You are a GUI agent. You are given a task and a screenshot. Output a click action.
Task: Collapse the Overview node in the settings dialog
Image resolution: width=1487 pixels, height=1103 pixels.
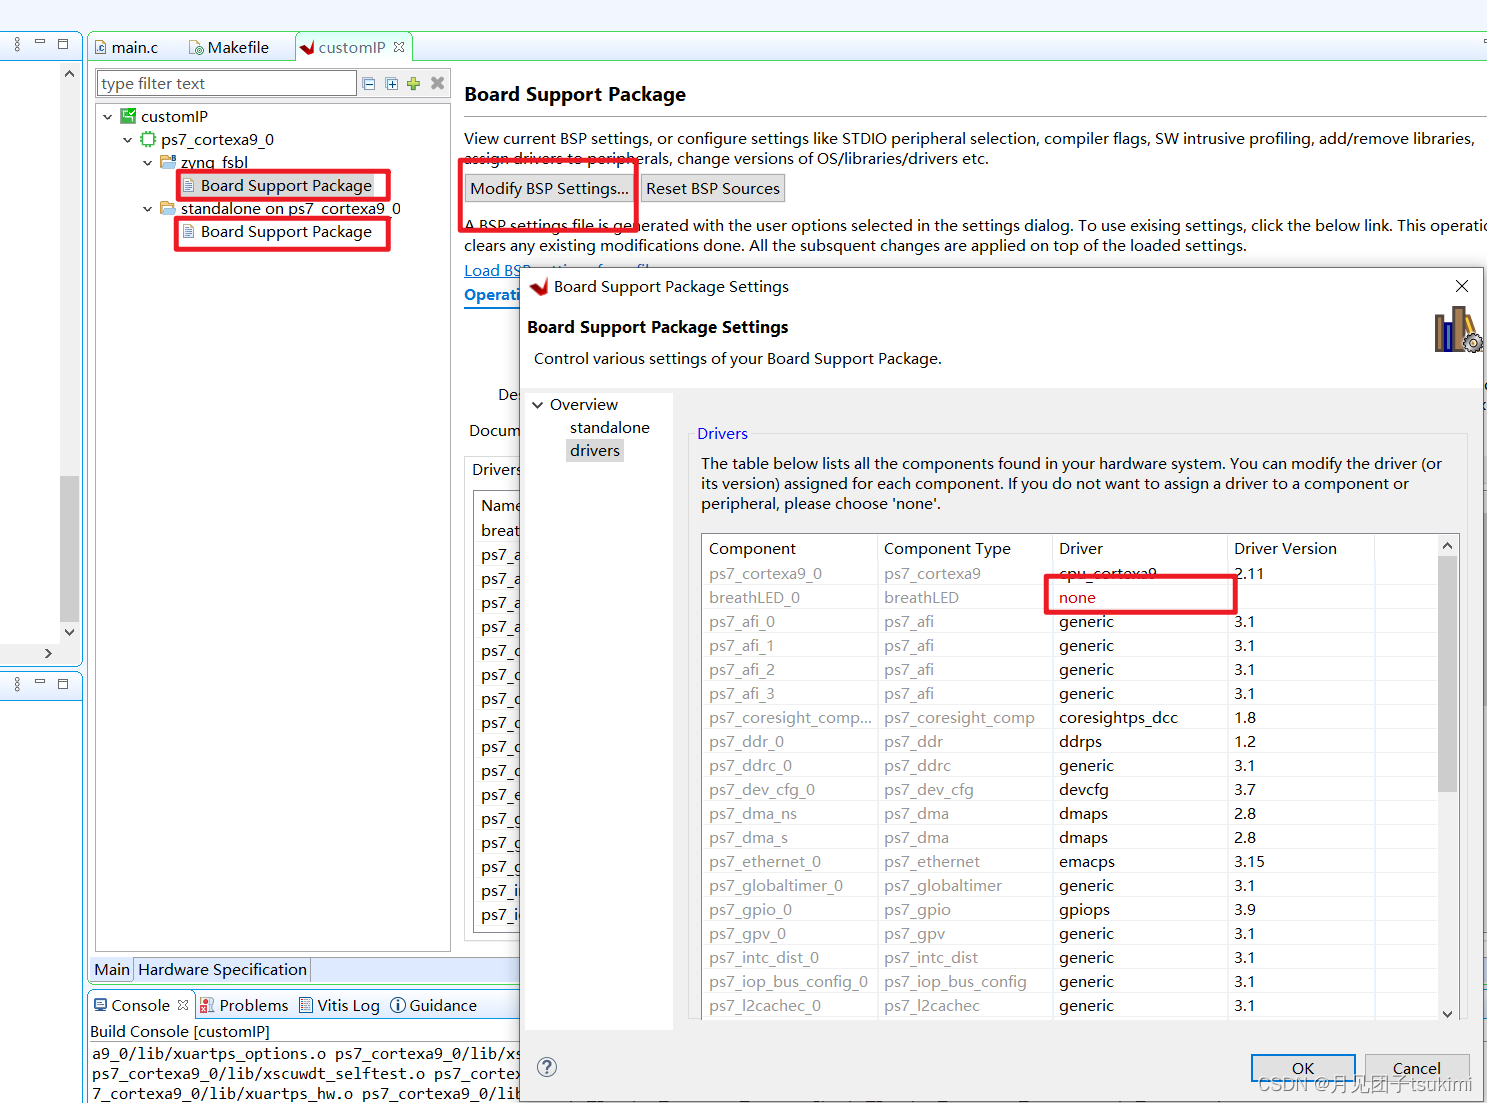537,404
